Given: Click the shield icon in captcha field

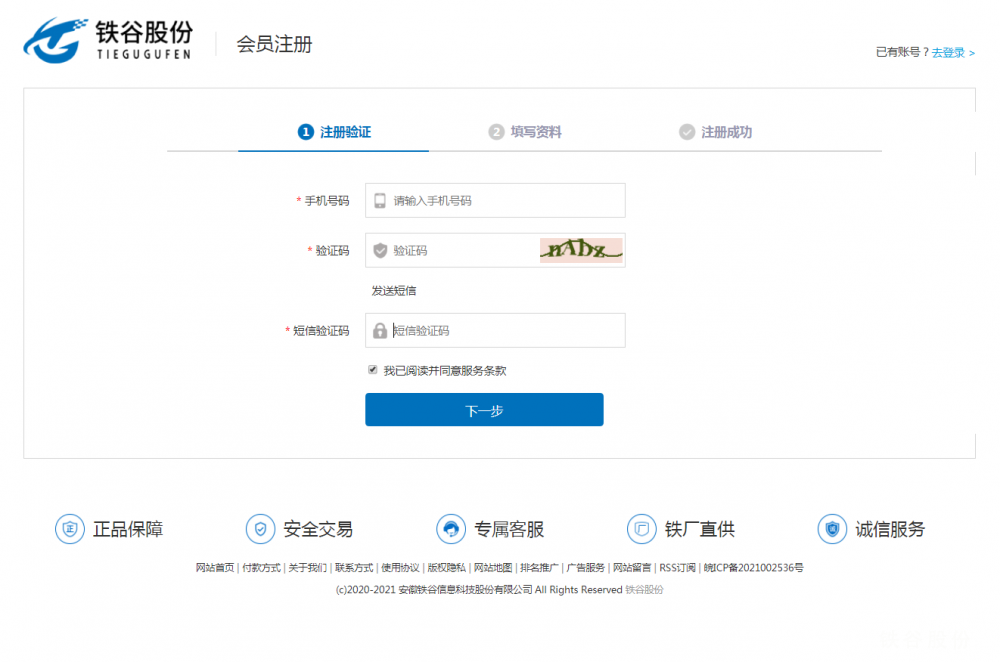Looking at the screenshot, I should tap(380, 251).
